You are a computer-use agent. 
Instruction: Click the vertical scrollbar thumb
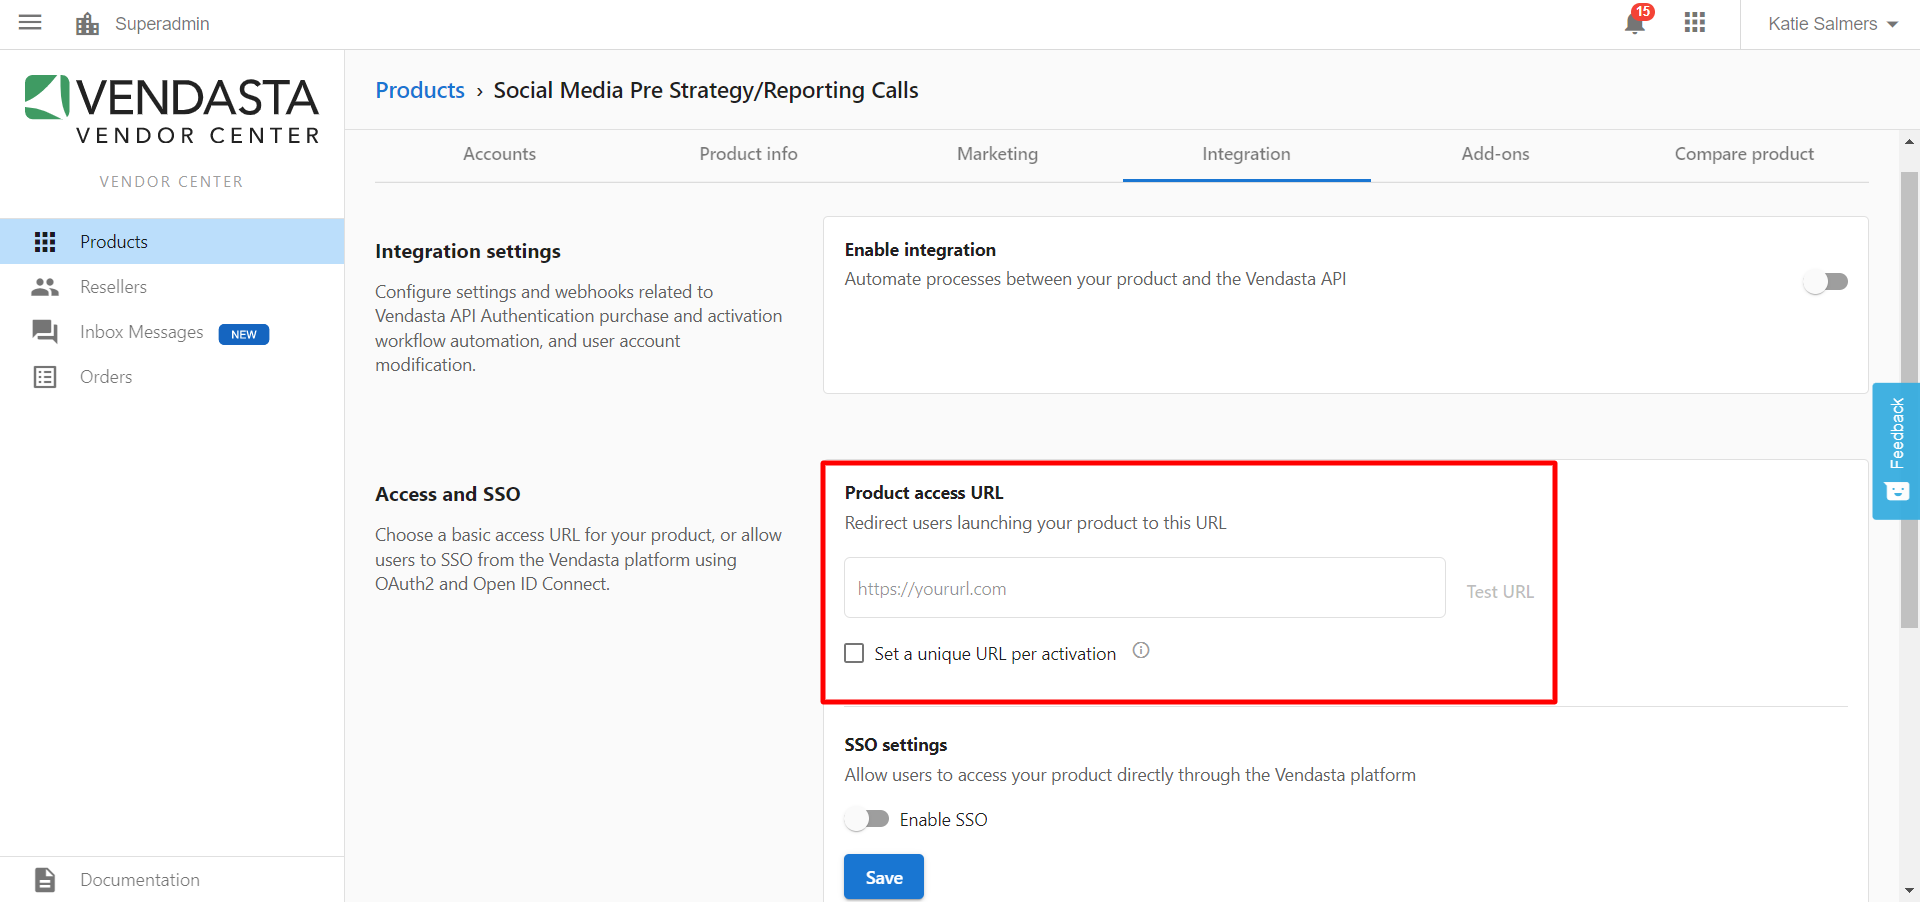1910,400
